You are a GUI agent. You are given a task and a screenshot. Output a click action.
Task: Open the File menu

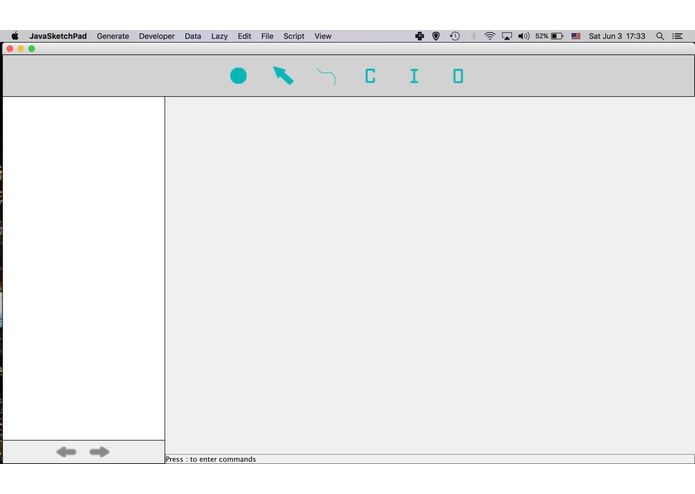tap(267, 36)
